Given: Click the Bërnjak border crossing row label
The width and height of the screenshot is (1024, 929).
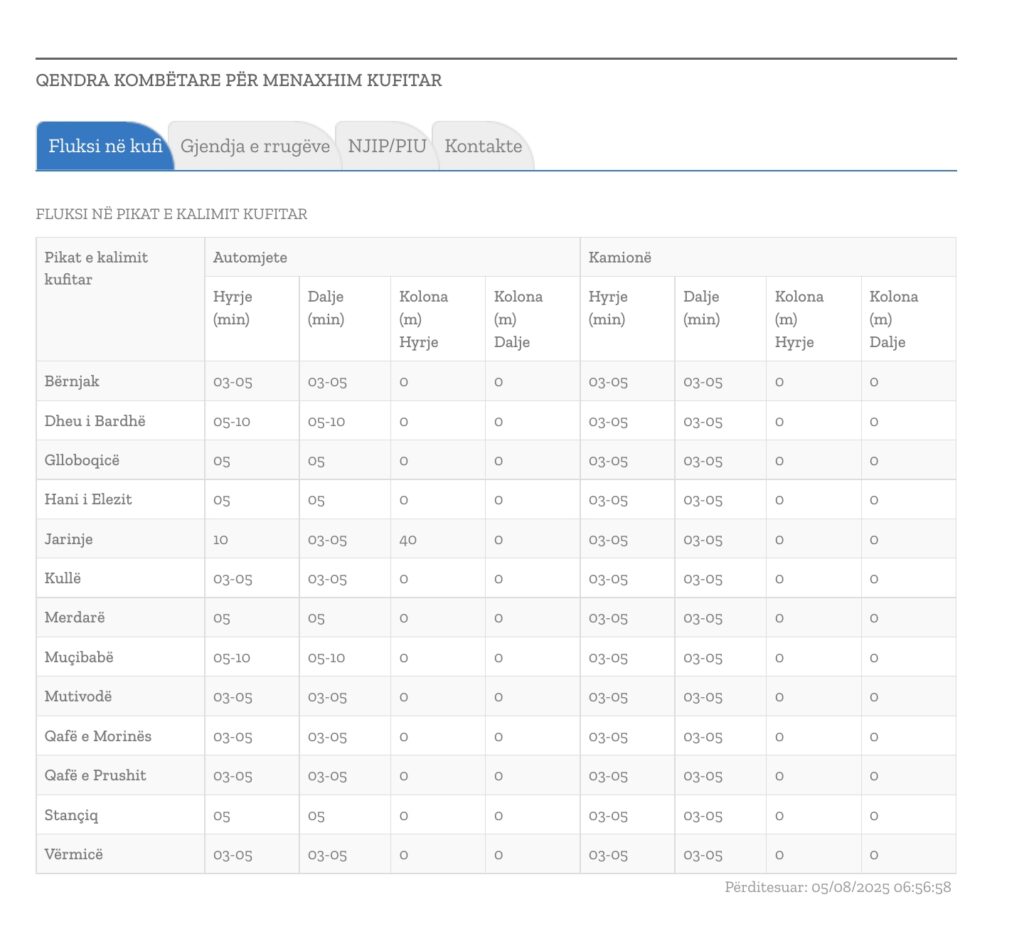Looking at the screenshot, I should [72, 381].
